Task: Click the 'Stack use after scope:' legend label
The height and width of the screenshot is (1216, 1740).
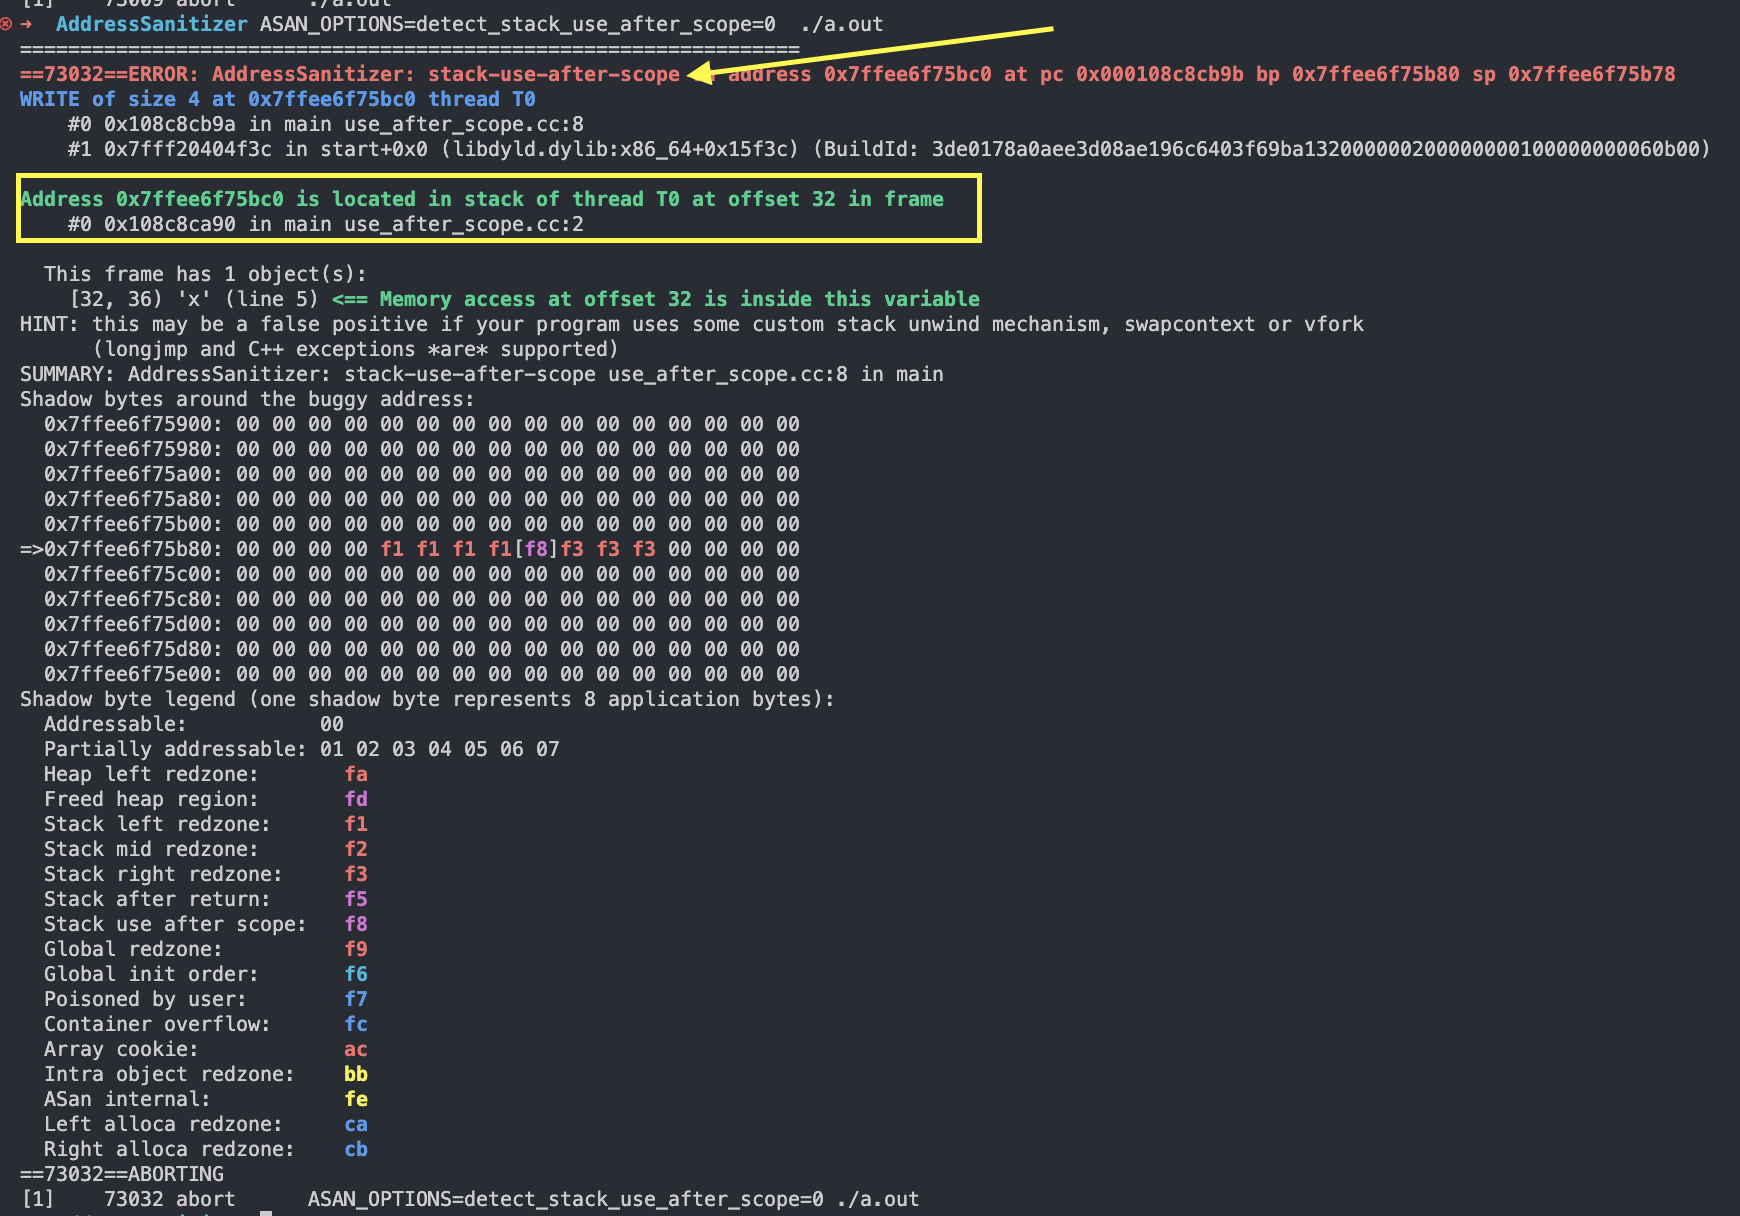Action: [x=176, y=924]
